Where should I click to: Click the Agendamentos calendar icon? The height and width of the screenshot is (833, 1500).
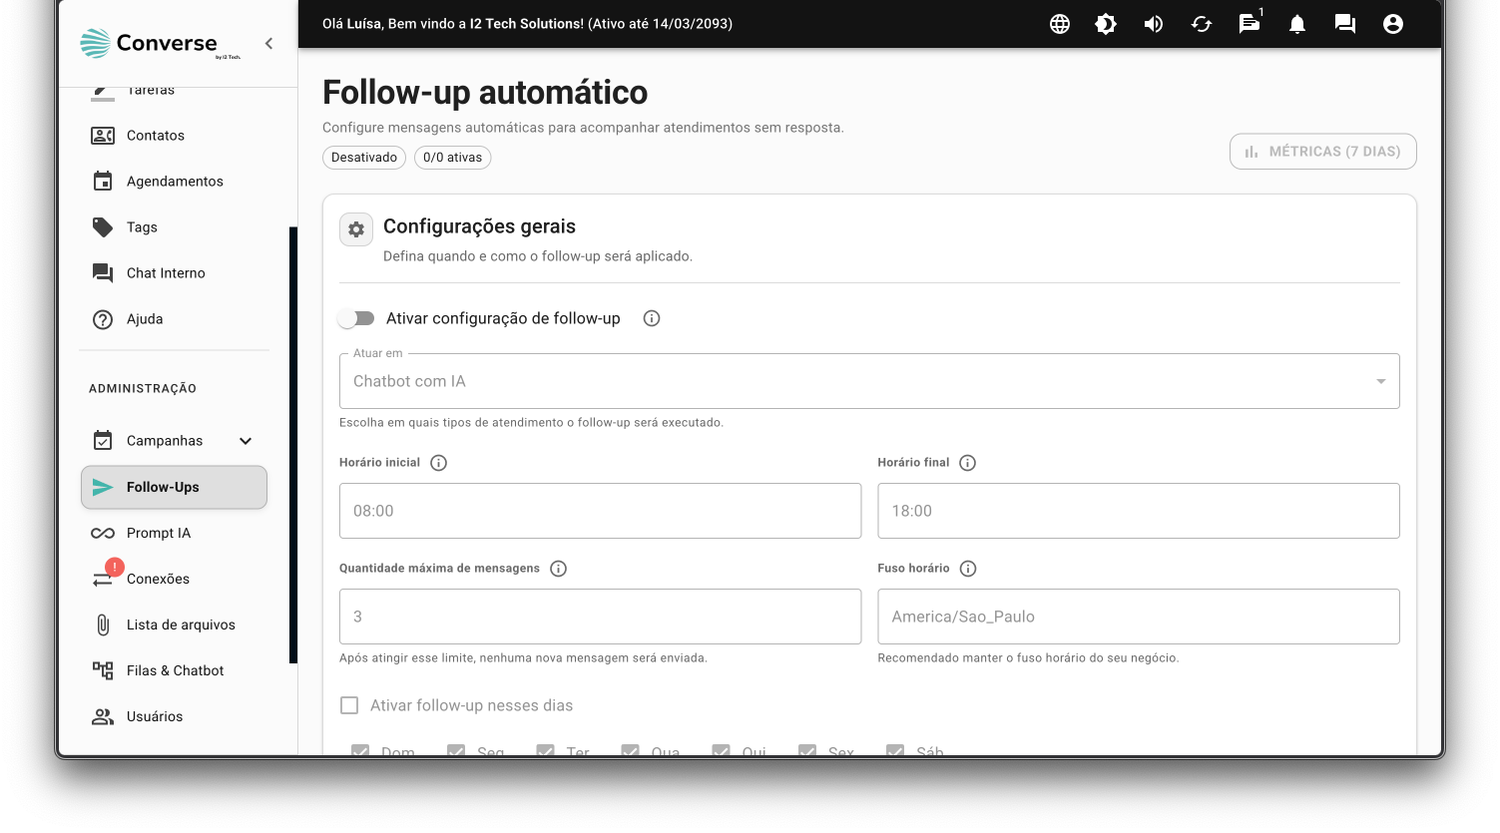pos(103,181)
